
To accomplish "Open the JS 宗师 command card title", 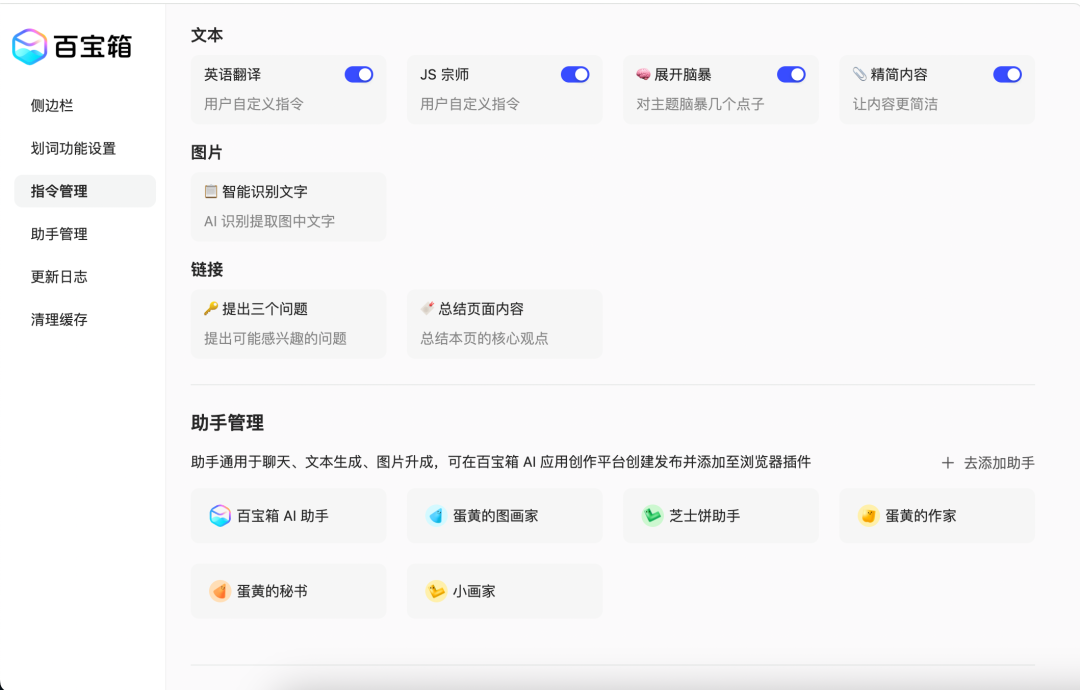I will click(444, 74).
